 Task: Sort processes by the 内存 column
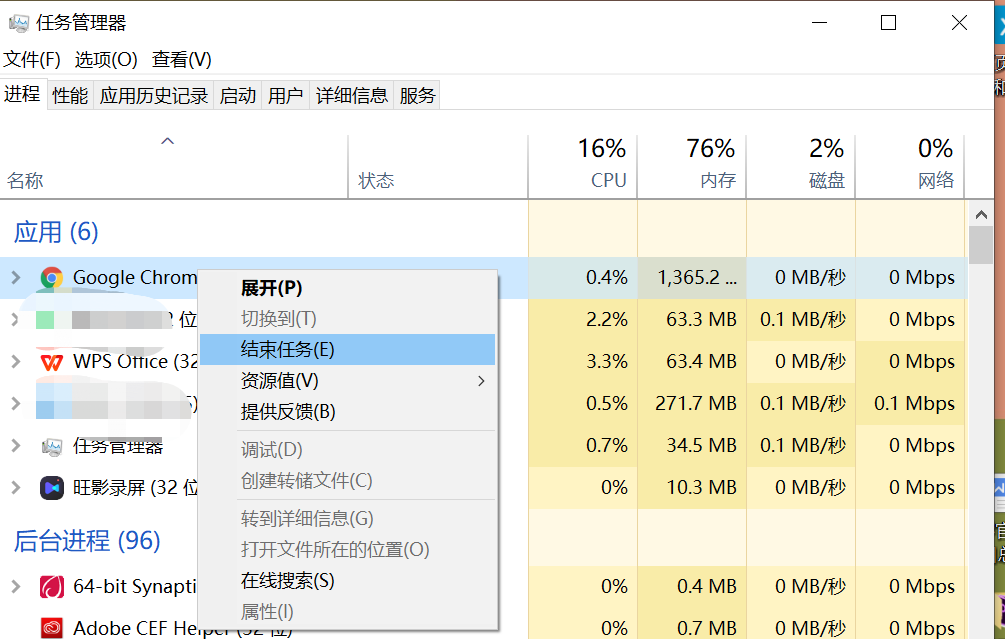692,167
